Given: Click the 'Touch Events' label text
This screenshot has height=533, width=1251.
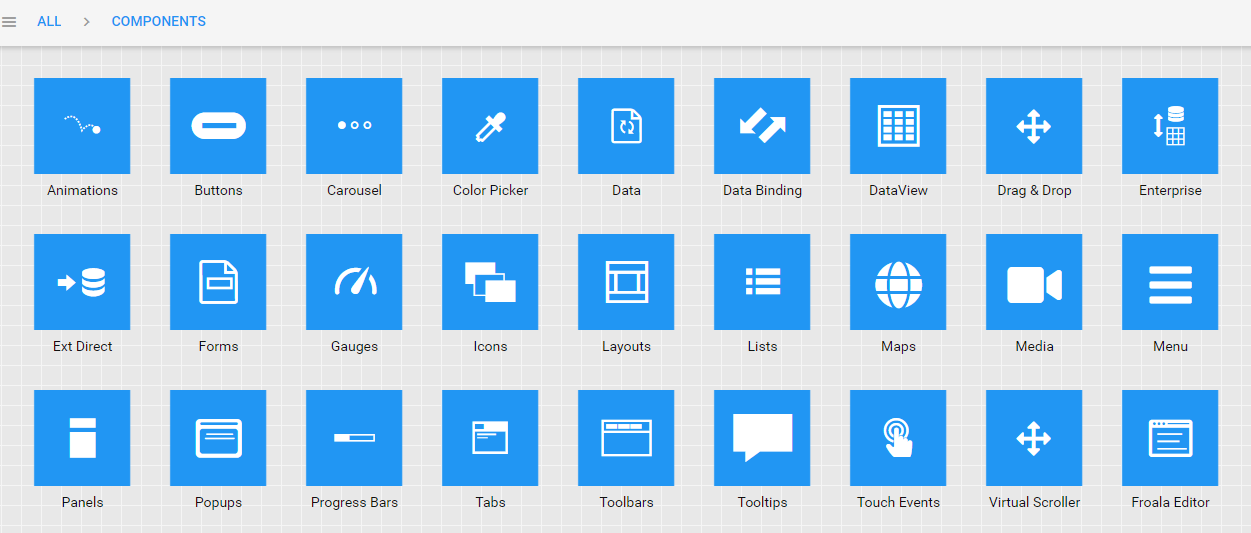Looking at the screenshot, I should 898,502.
